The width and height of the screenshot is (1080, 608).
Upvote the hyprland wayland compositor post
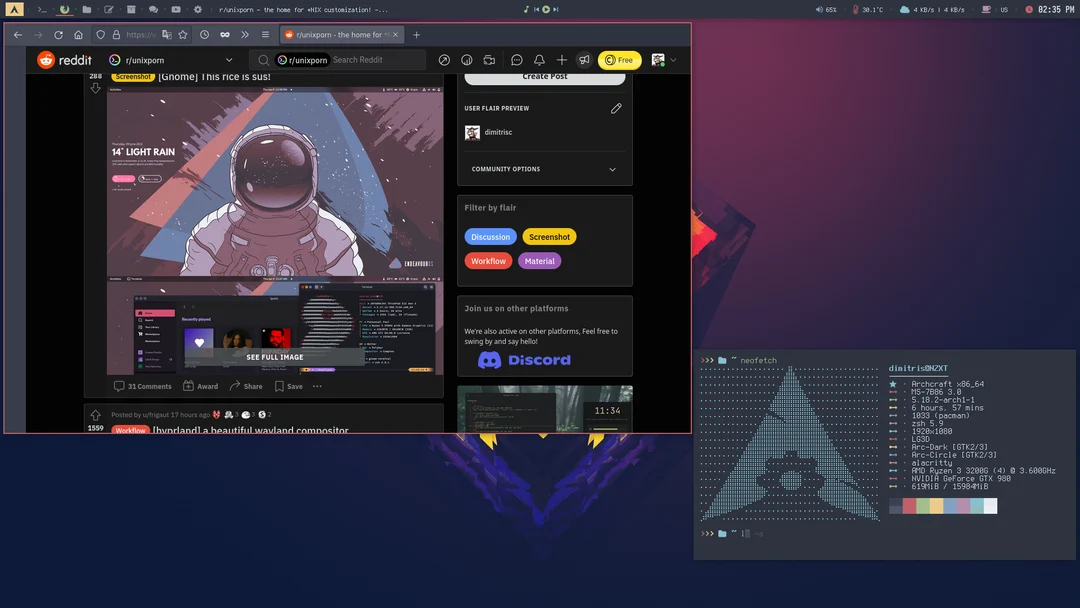pyautogui.click(x=95, y=413)
